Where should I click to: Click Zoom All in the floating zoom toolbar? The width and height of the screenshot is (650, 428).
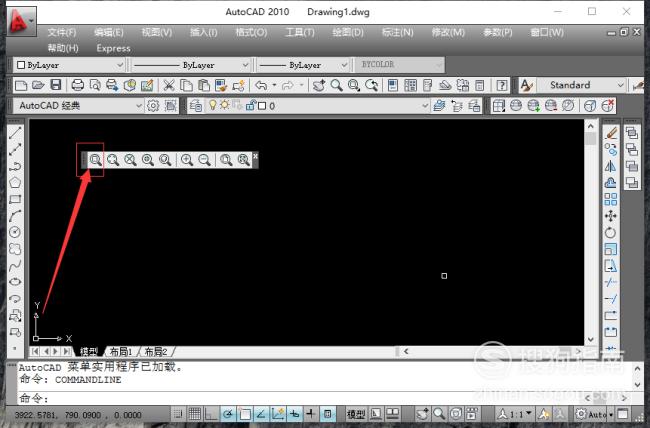[x=226, y=160]
